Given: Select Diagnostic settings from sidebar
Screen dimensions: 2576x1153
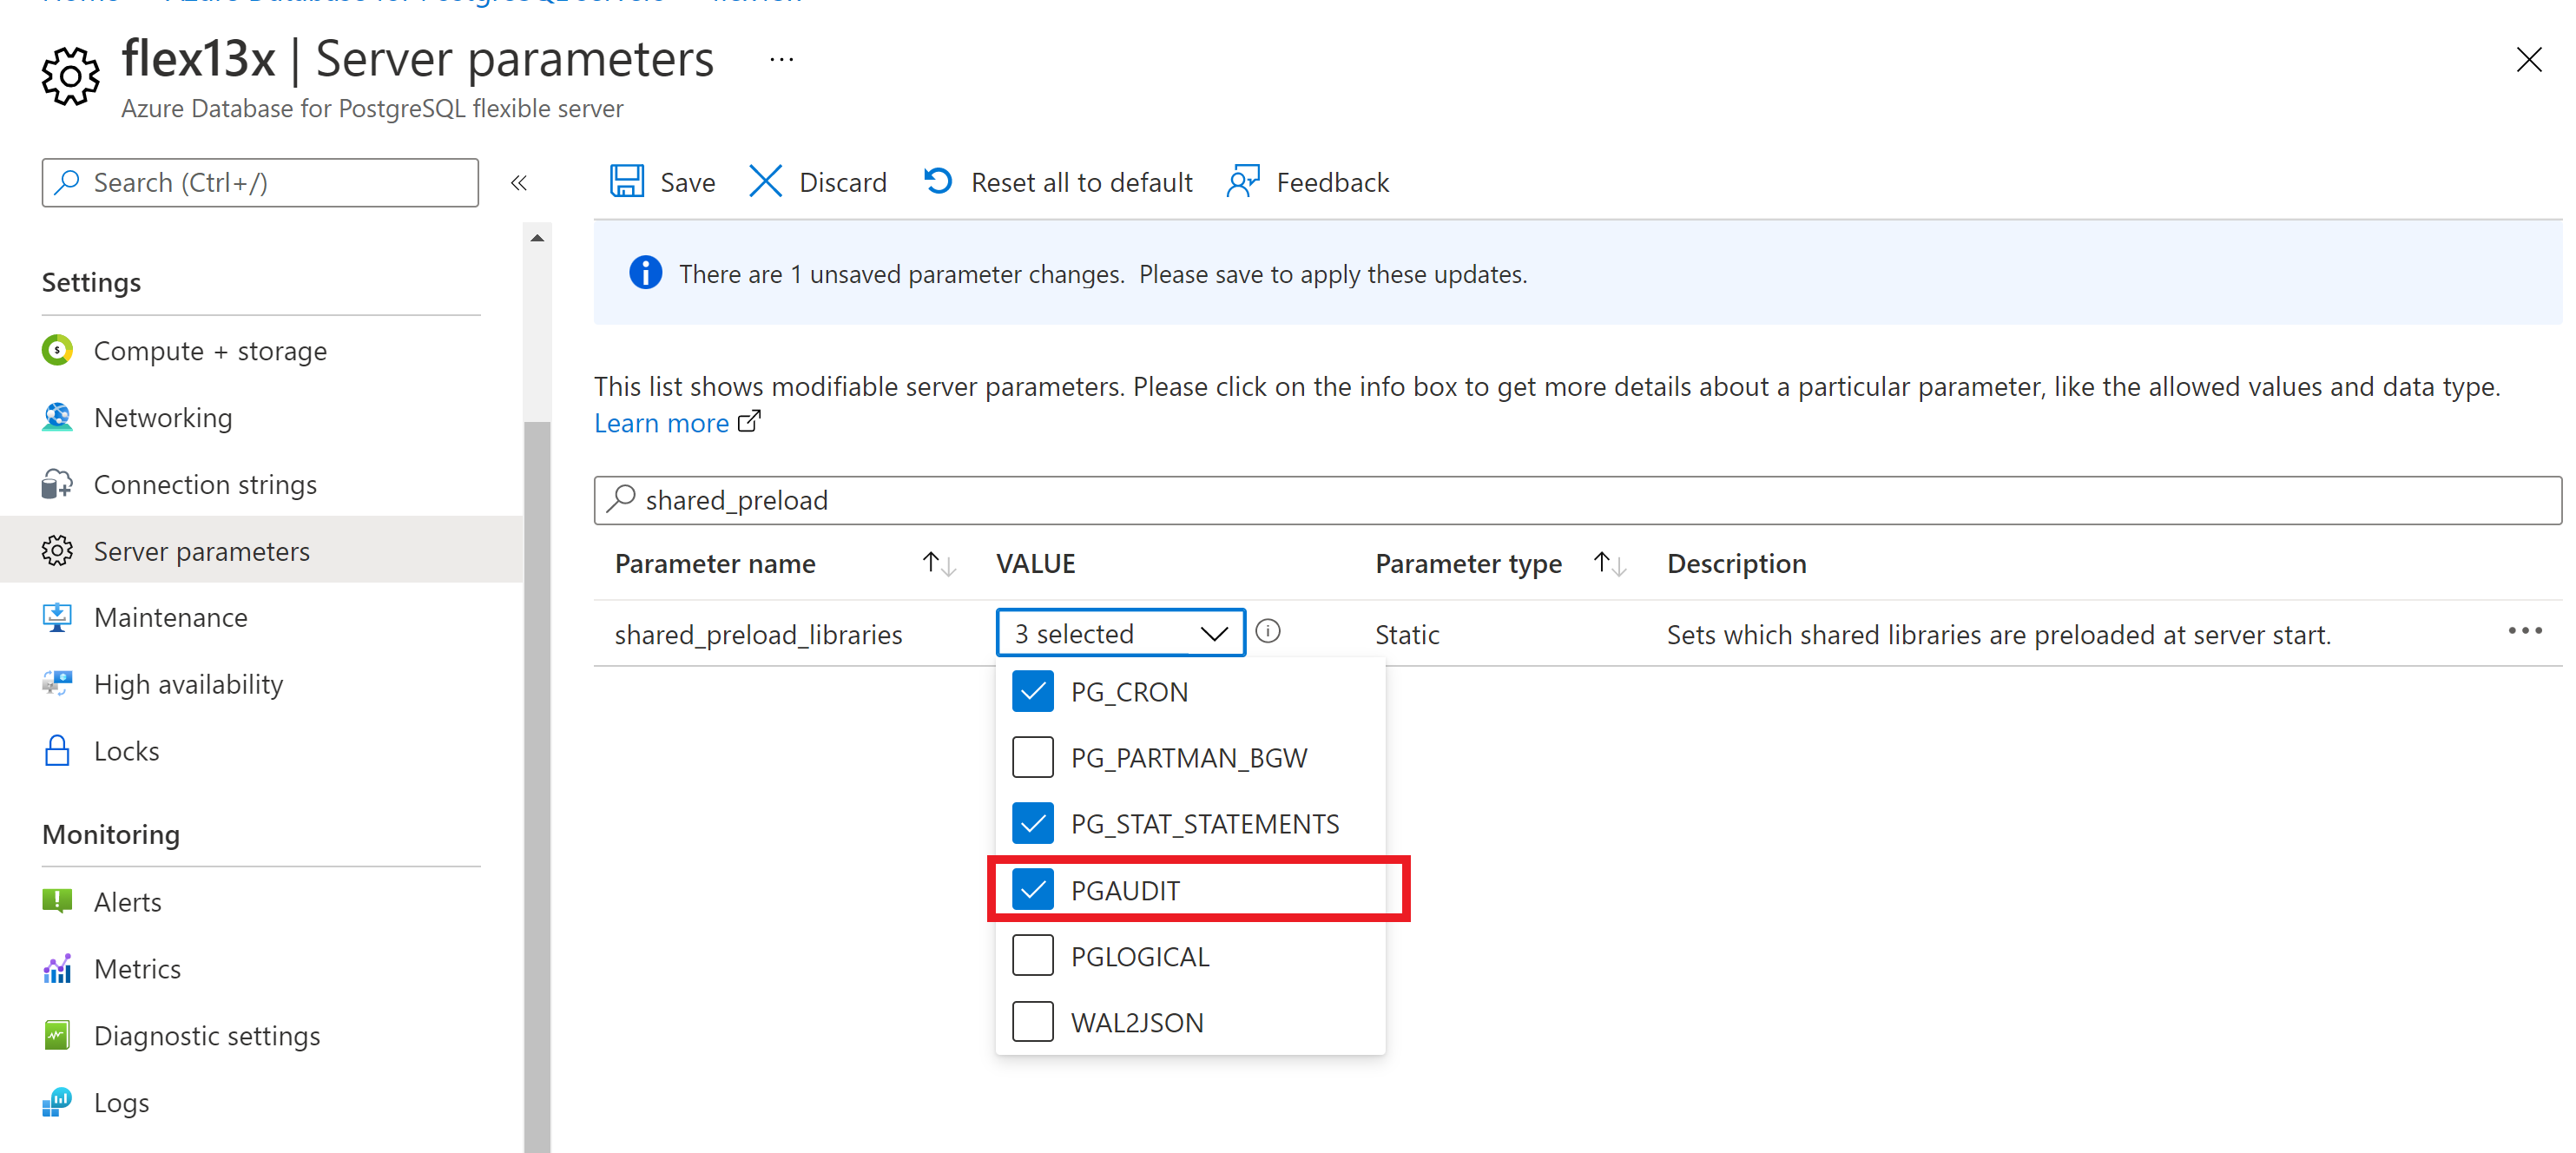Looking at the screenshot, I should tap(208, 1035).
